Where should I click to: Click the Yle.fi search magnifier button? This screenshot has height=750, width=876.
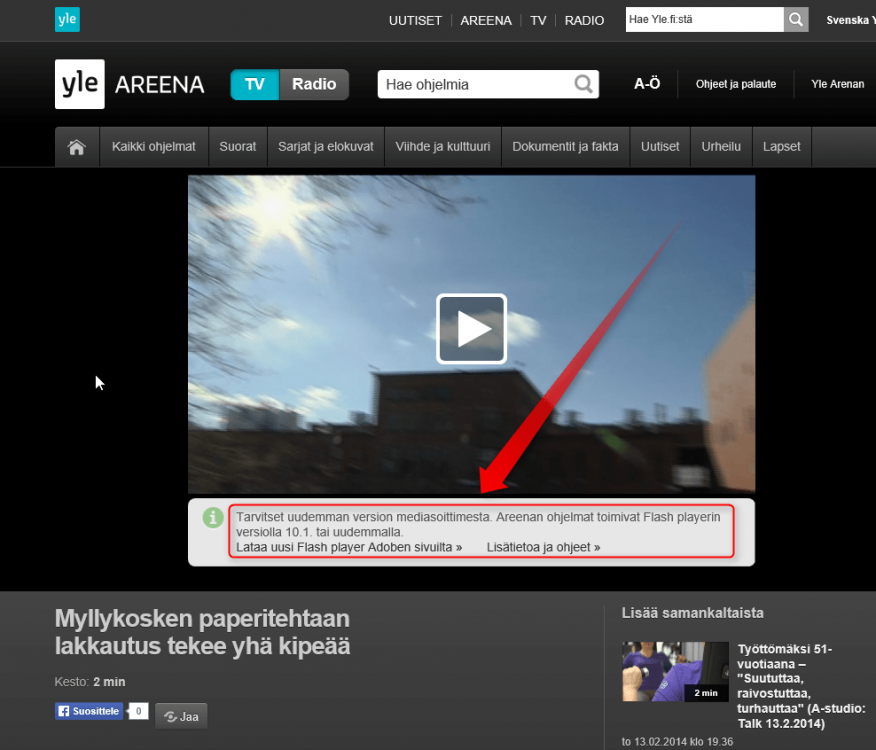(x=796, y=20)
